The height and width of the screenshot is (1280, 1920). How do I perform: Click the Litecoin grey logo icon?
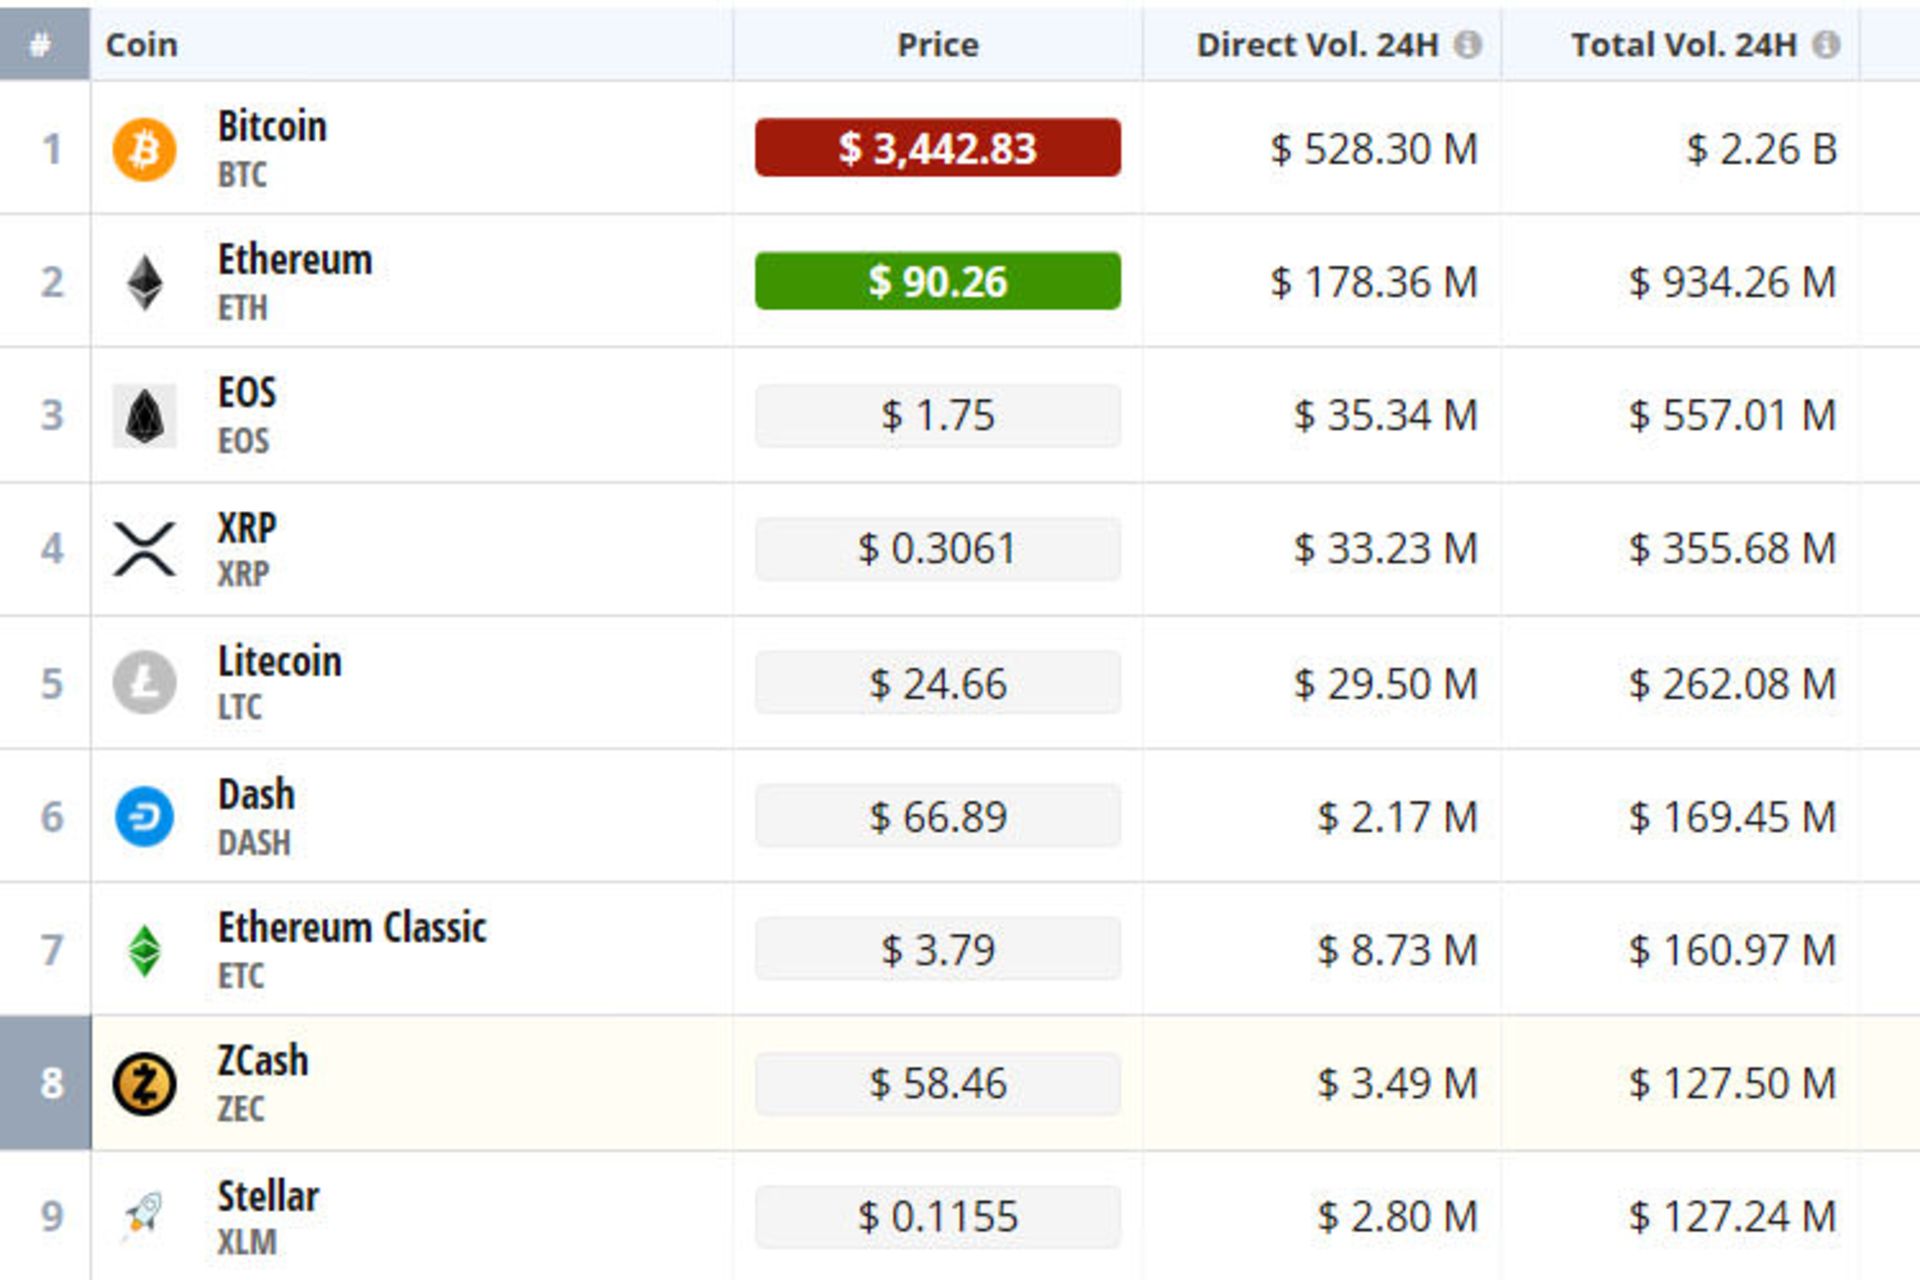click(x=144, y=683)
